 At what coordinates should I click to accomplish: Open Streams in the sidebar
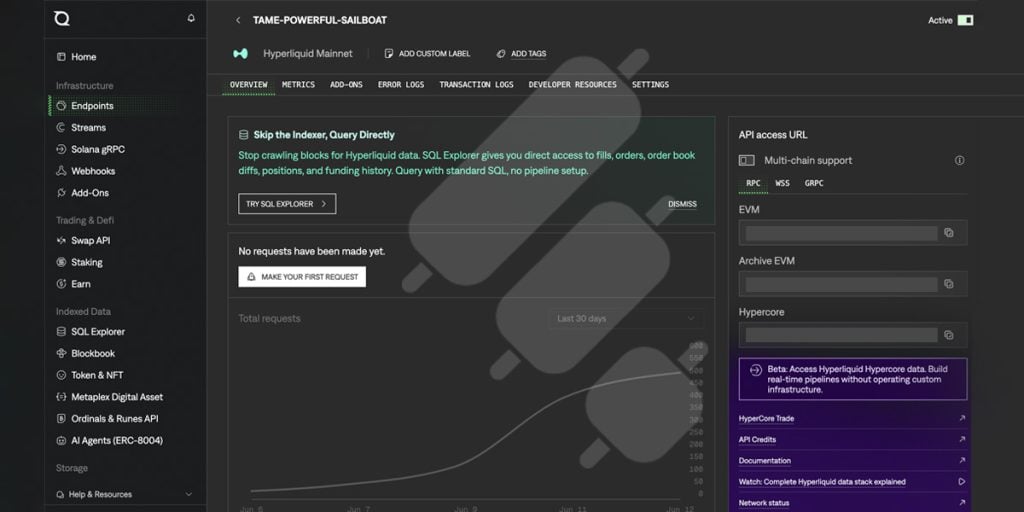pos(82,127)
